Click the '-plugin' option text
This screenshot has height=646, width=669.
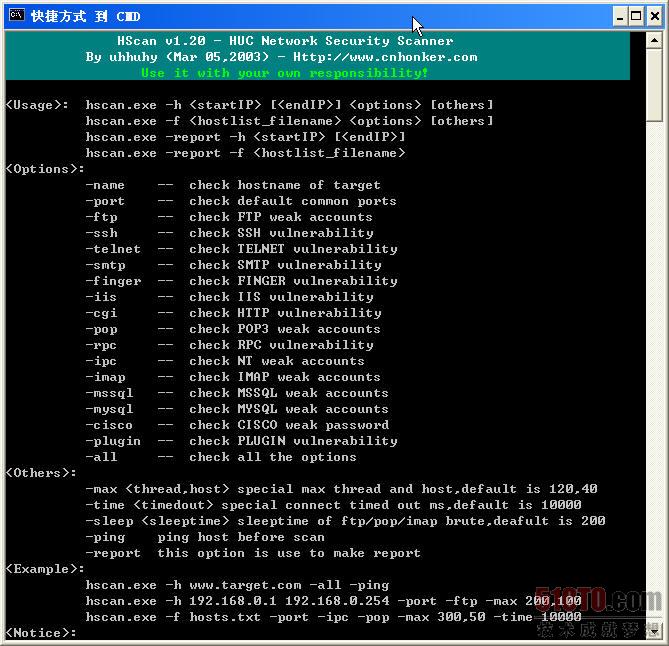pyautogui.click(x=113, y=441)
